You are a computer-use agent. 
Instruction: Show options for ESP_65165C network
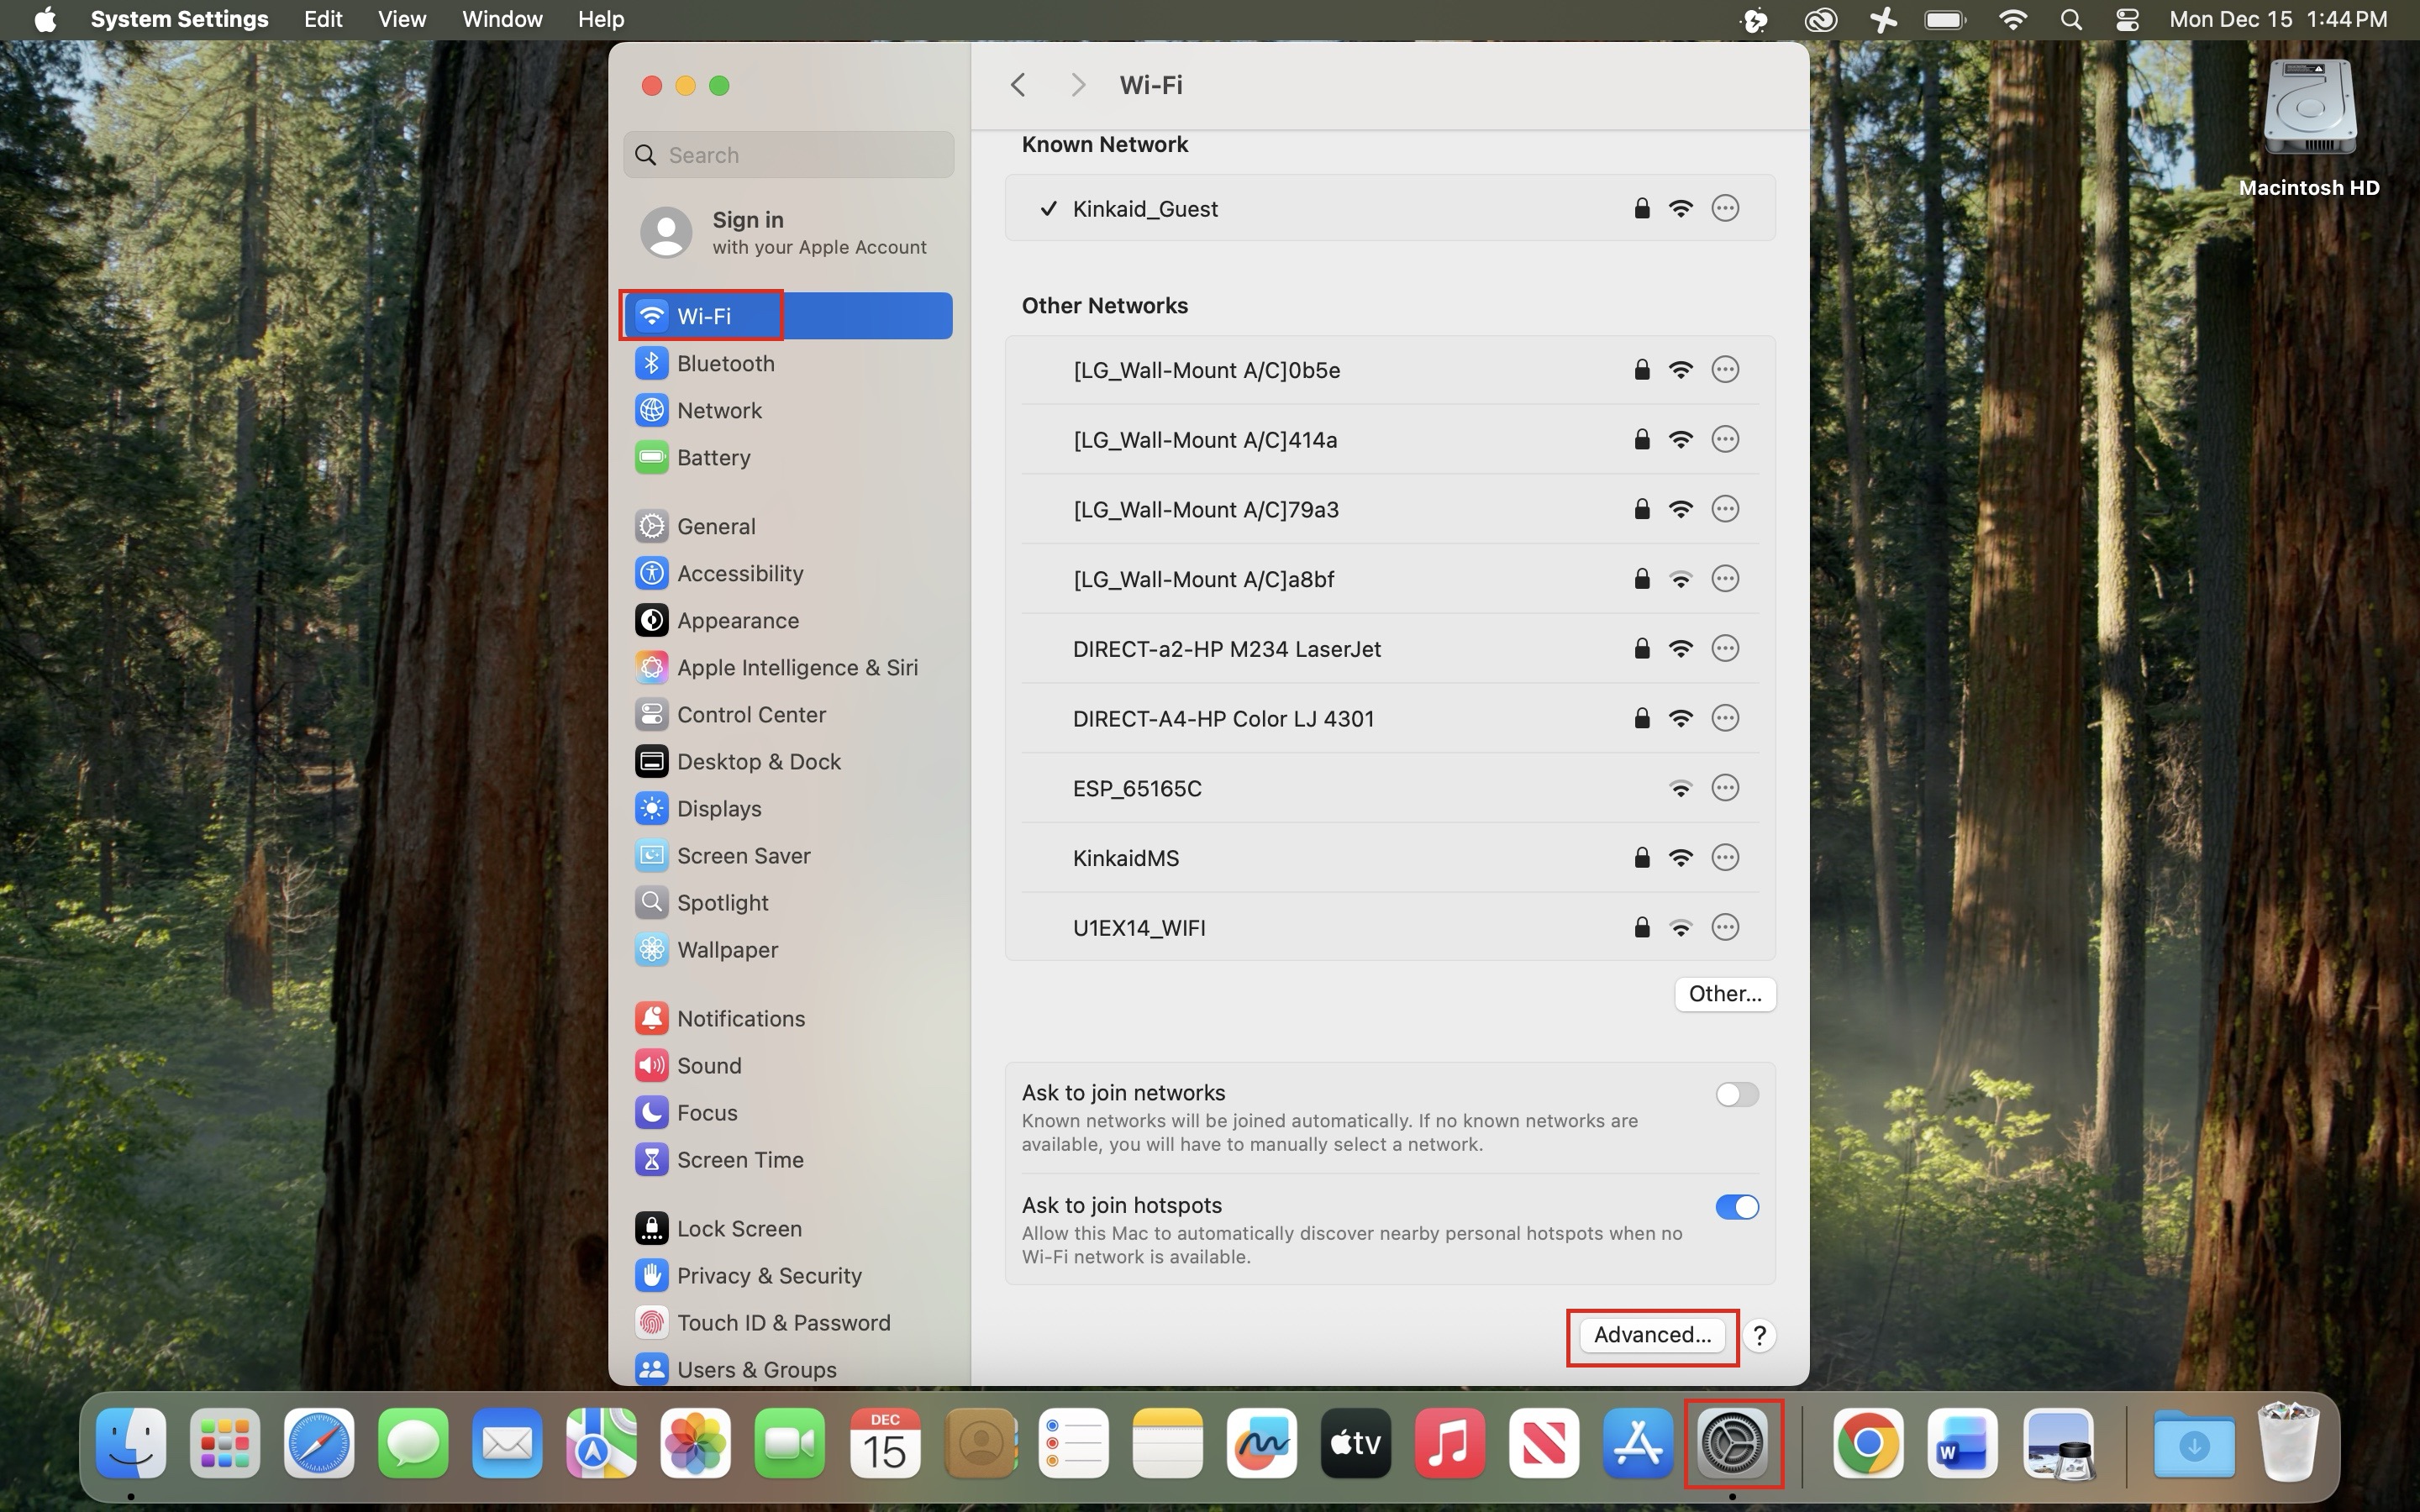(x=1725, y=788)
